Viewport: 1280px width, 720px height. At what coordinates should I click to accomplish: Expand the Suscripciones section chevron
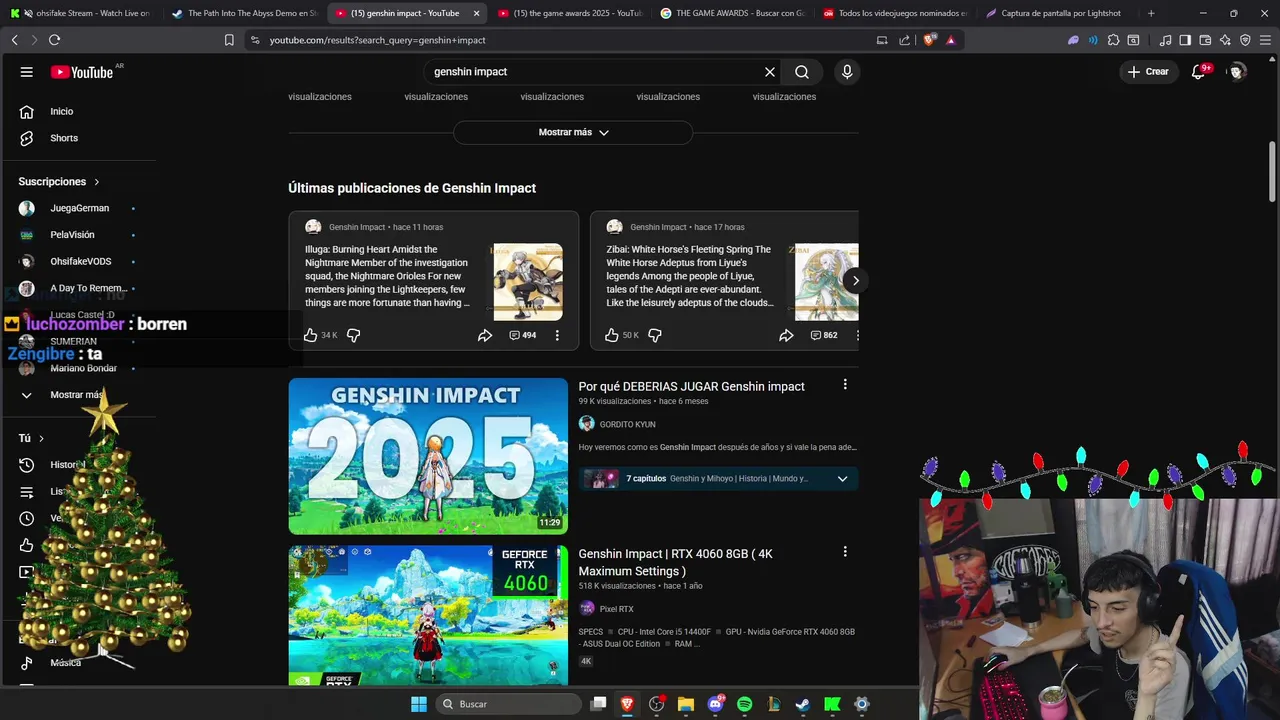(97, 182)
